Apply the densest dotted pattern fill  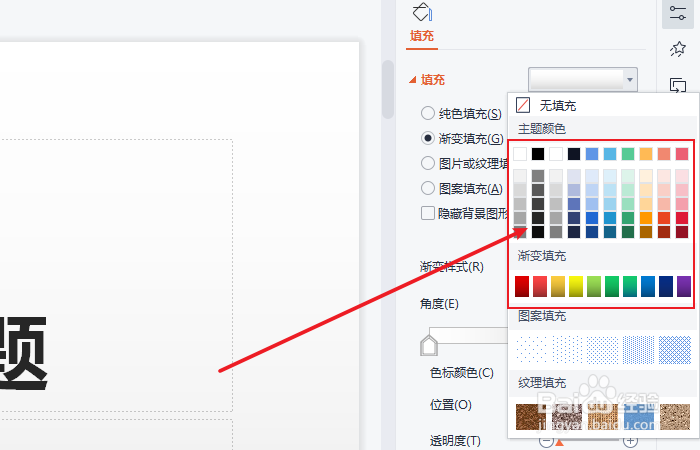(638, 350)
